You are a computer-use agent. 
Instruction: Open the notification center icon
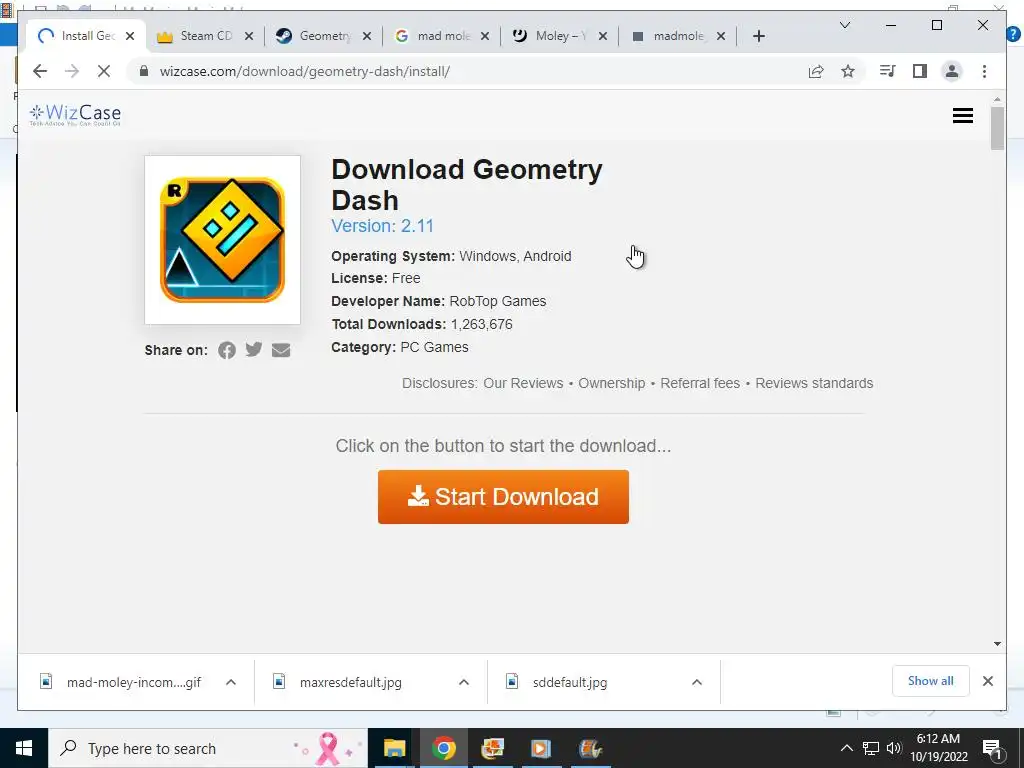click(x=992, y=748)
